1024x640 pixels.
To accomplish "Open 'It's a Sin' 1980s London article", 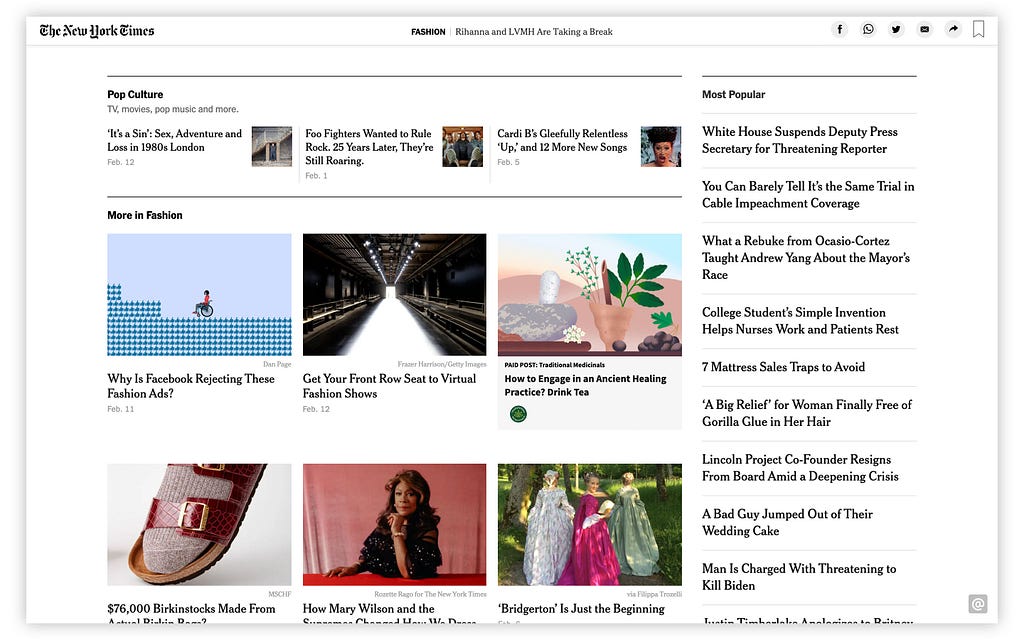I will (x=174, y=140).
